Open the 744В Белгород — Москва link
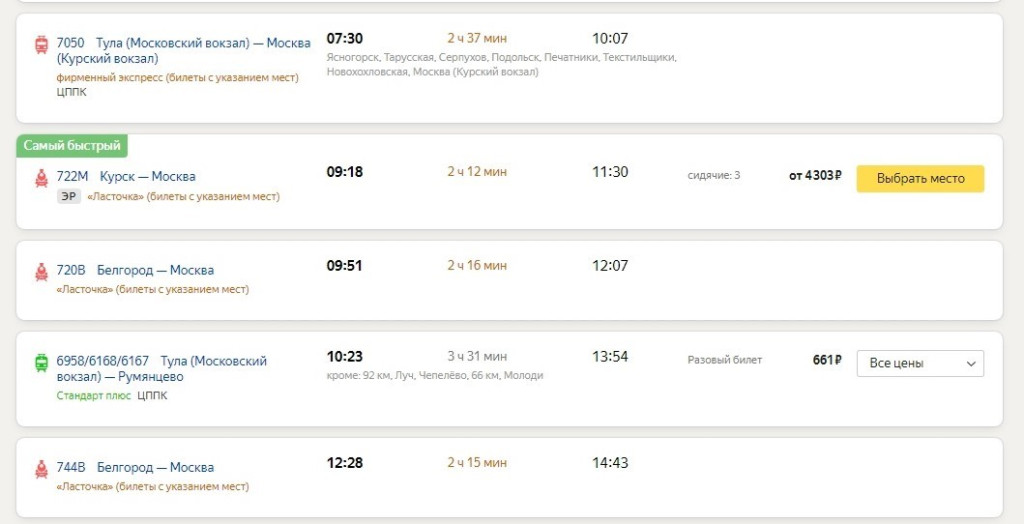The width and height of the screenshot is (1024, 524). 135,467
